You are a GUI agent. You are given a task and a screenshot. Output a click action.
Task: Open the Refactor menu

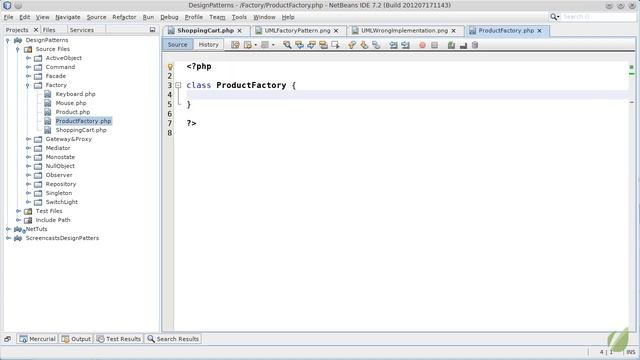point(124,17)
